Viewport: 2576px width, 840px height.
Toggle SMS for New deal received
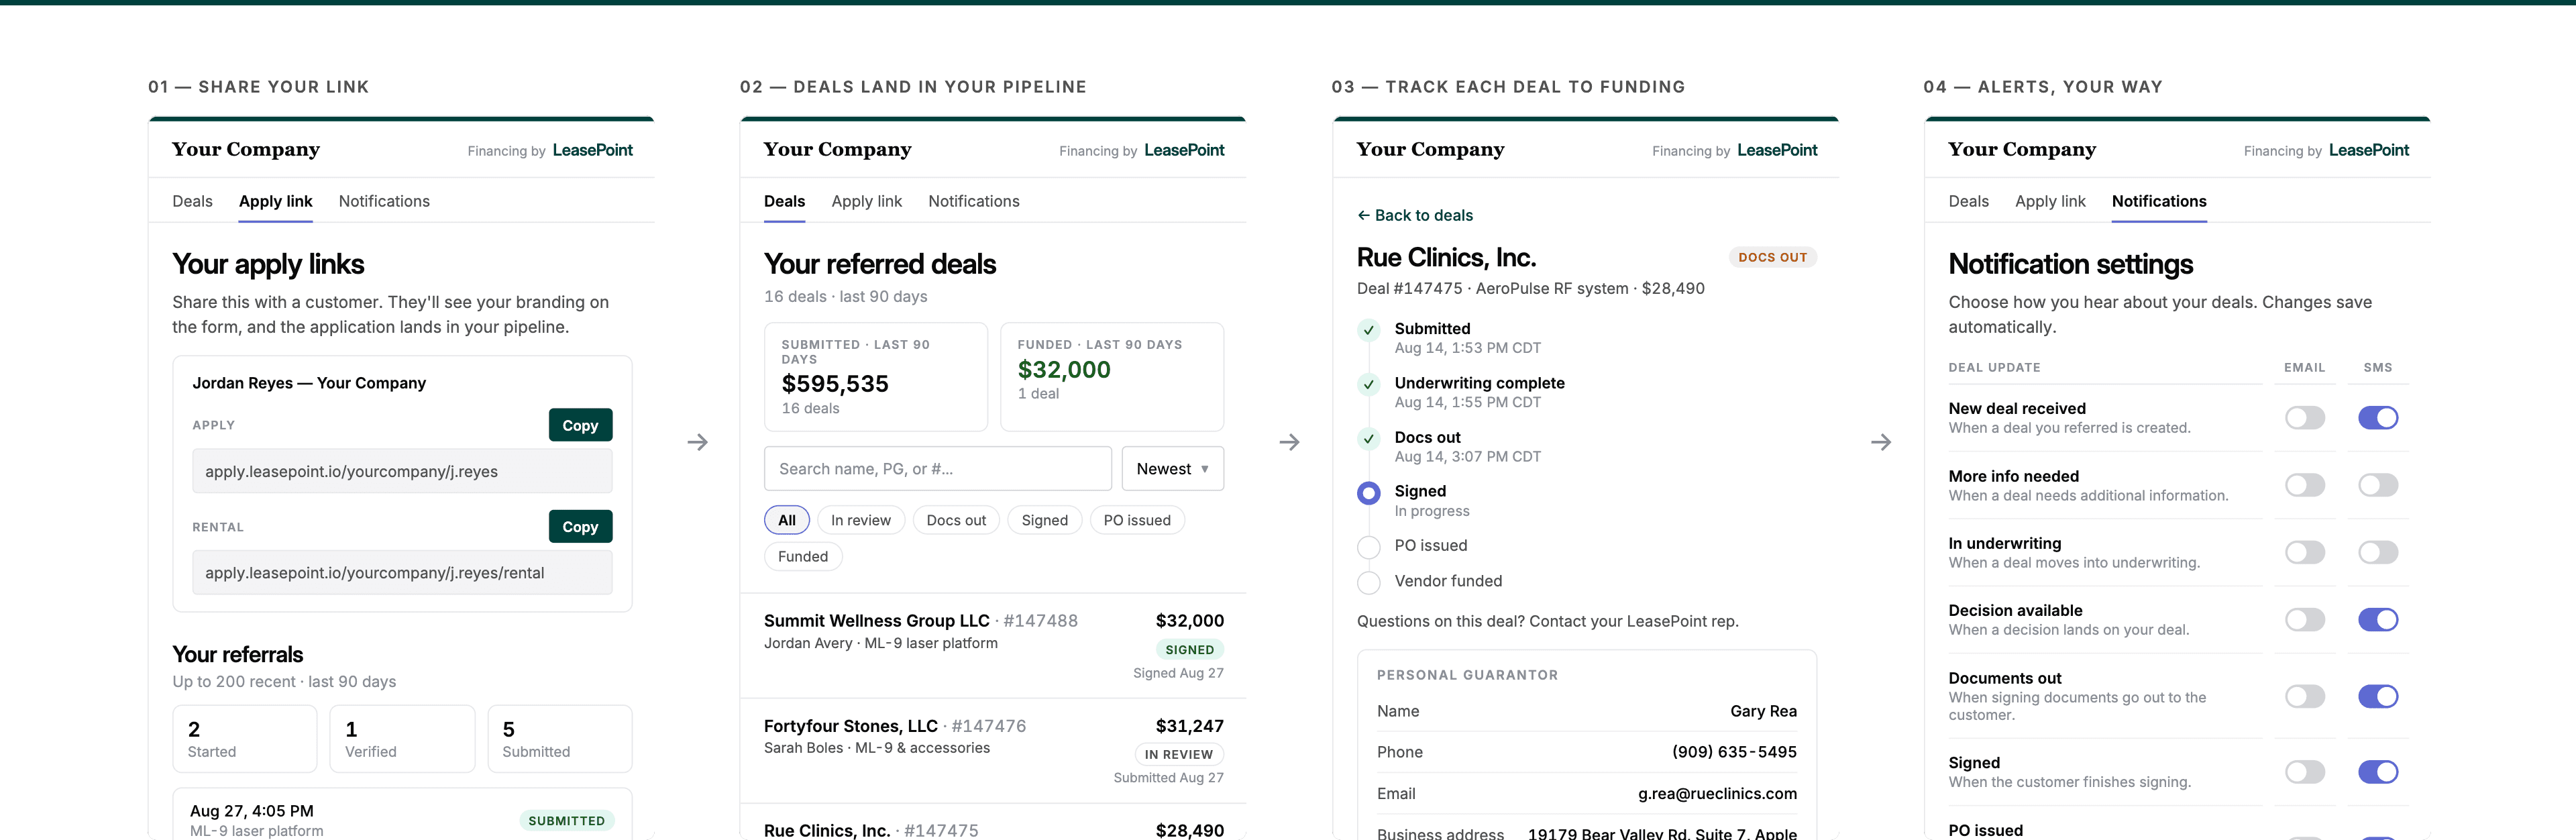coord(2378,418)
